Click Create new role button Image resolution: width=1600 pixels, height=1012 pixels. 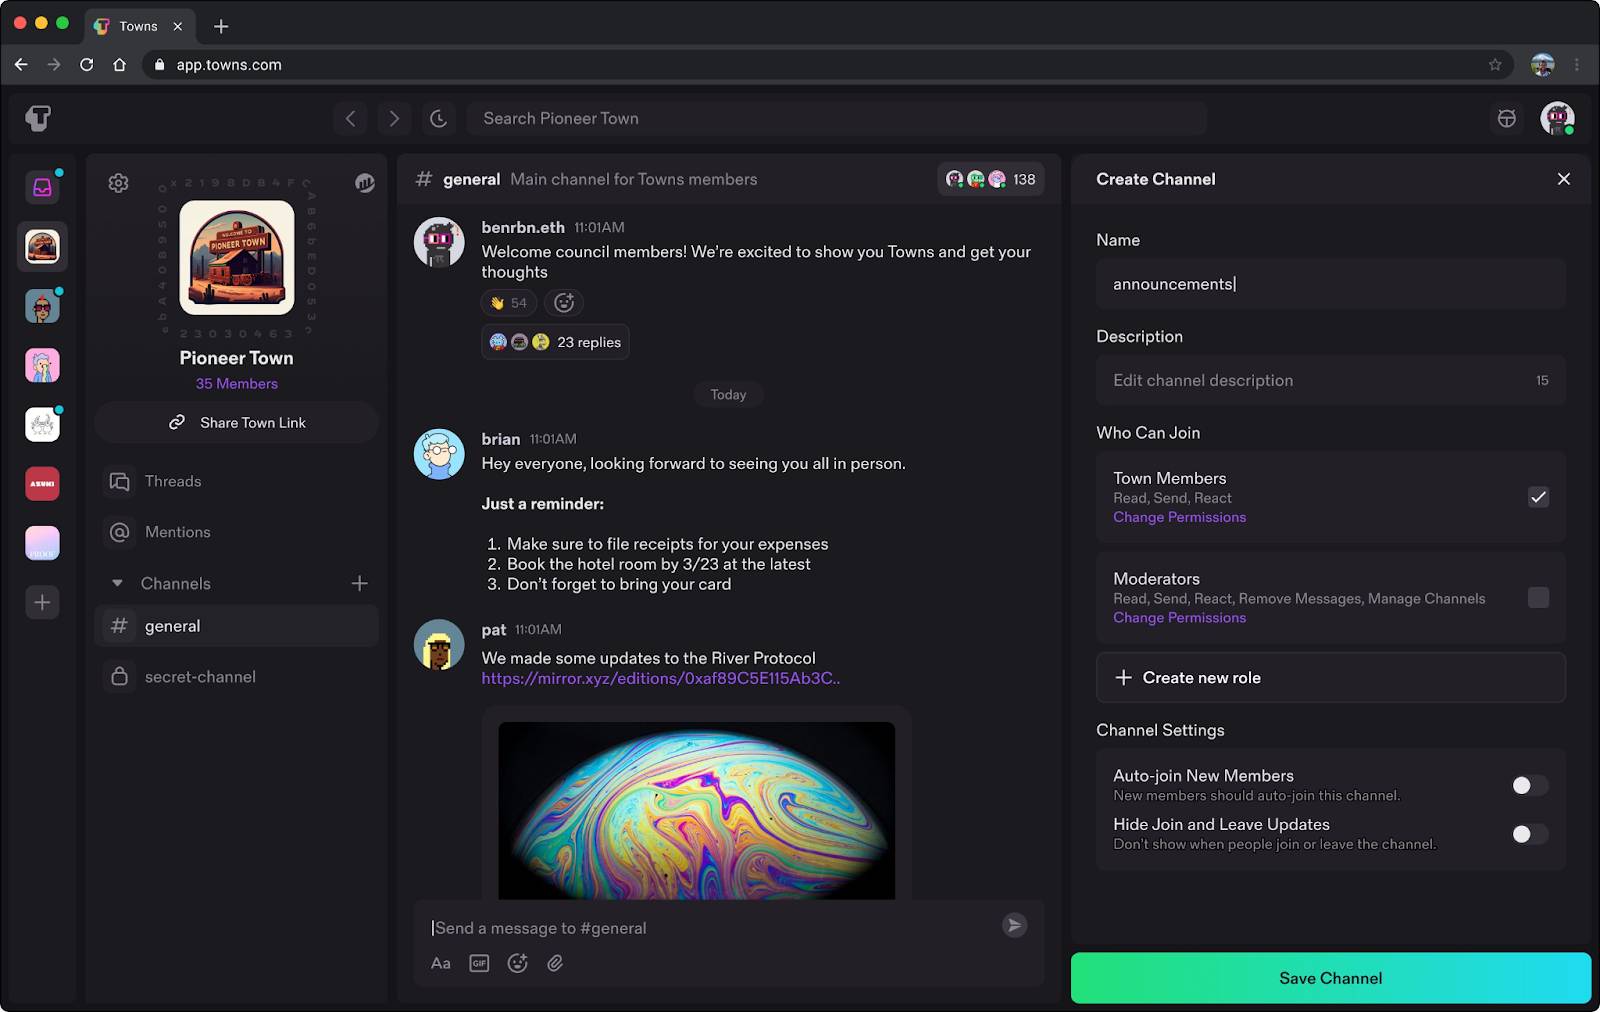click(x=1330, y=678)
